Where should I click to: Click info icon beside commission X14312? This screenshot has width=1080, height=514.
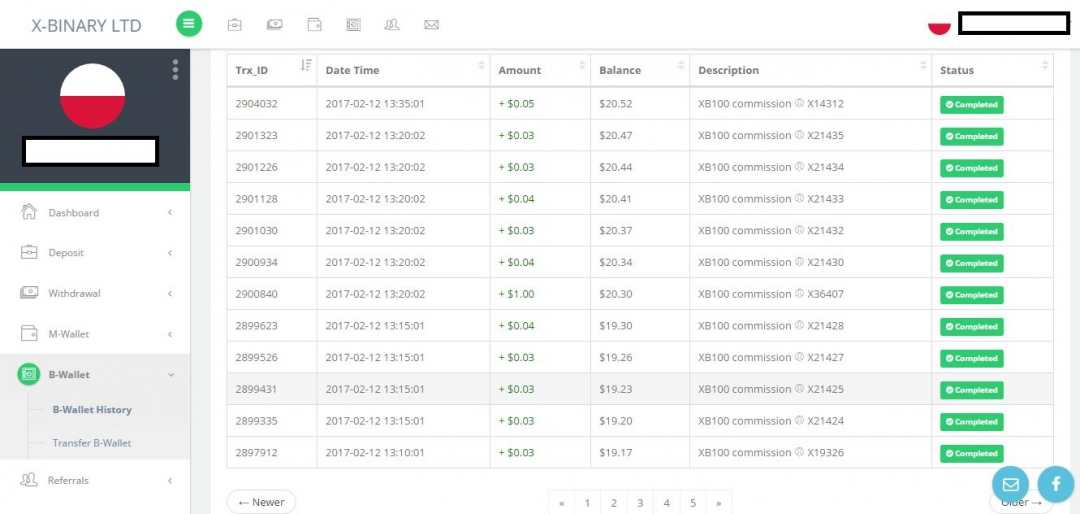[x=799, y=103]
